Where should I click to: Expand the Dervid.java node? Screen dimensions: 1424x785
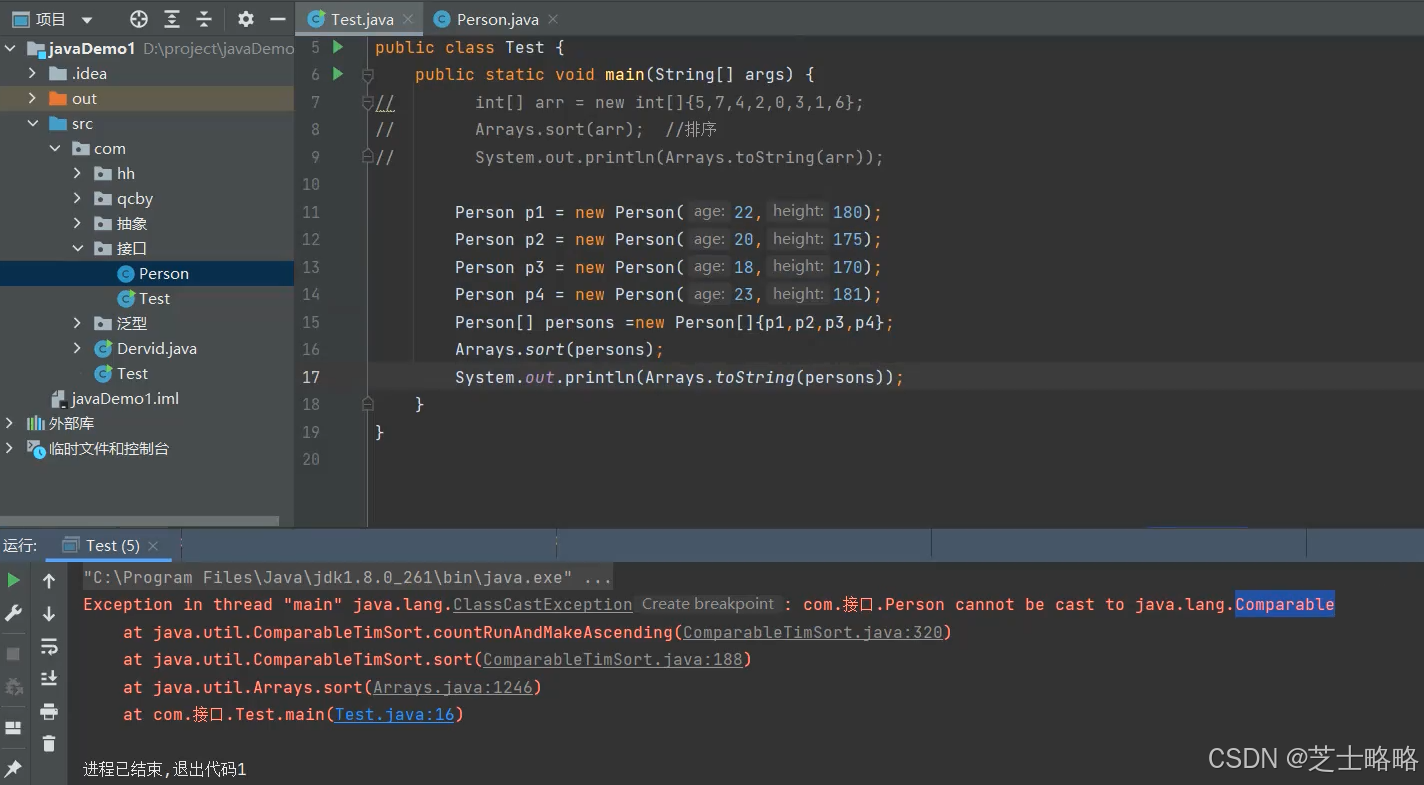coord(77,348)
